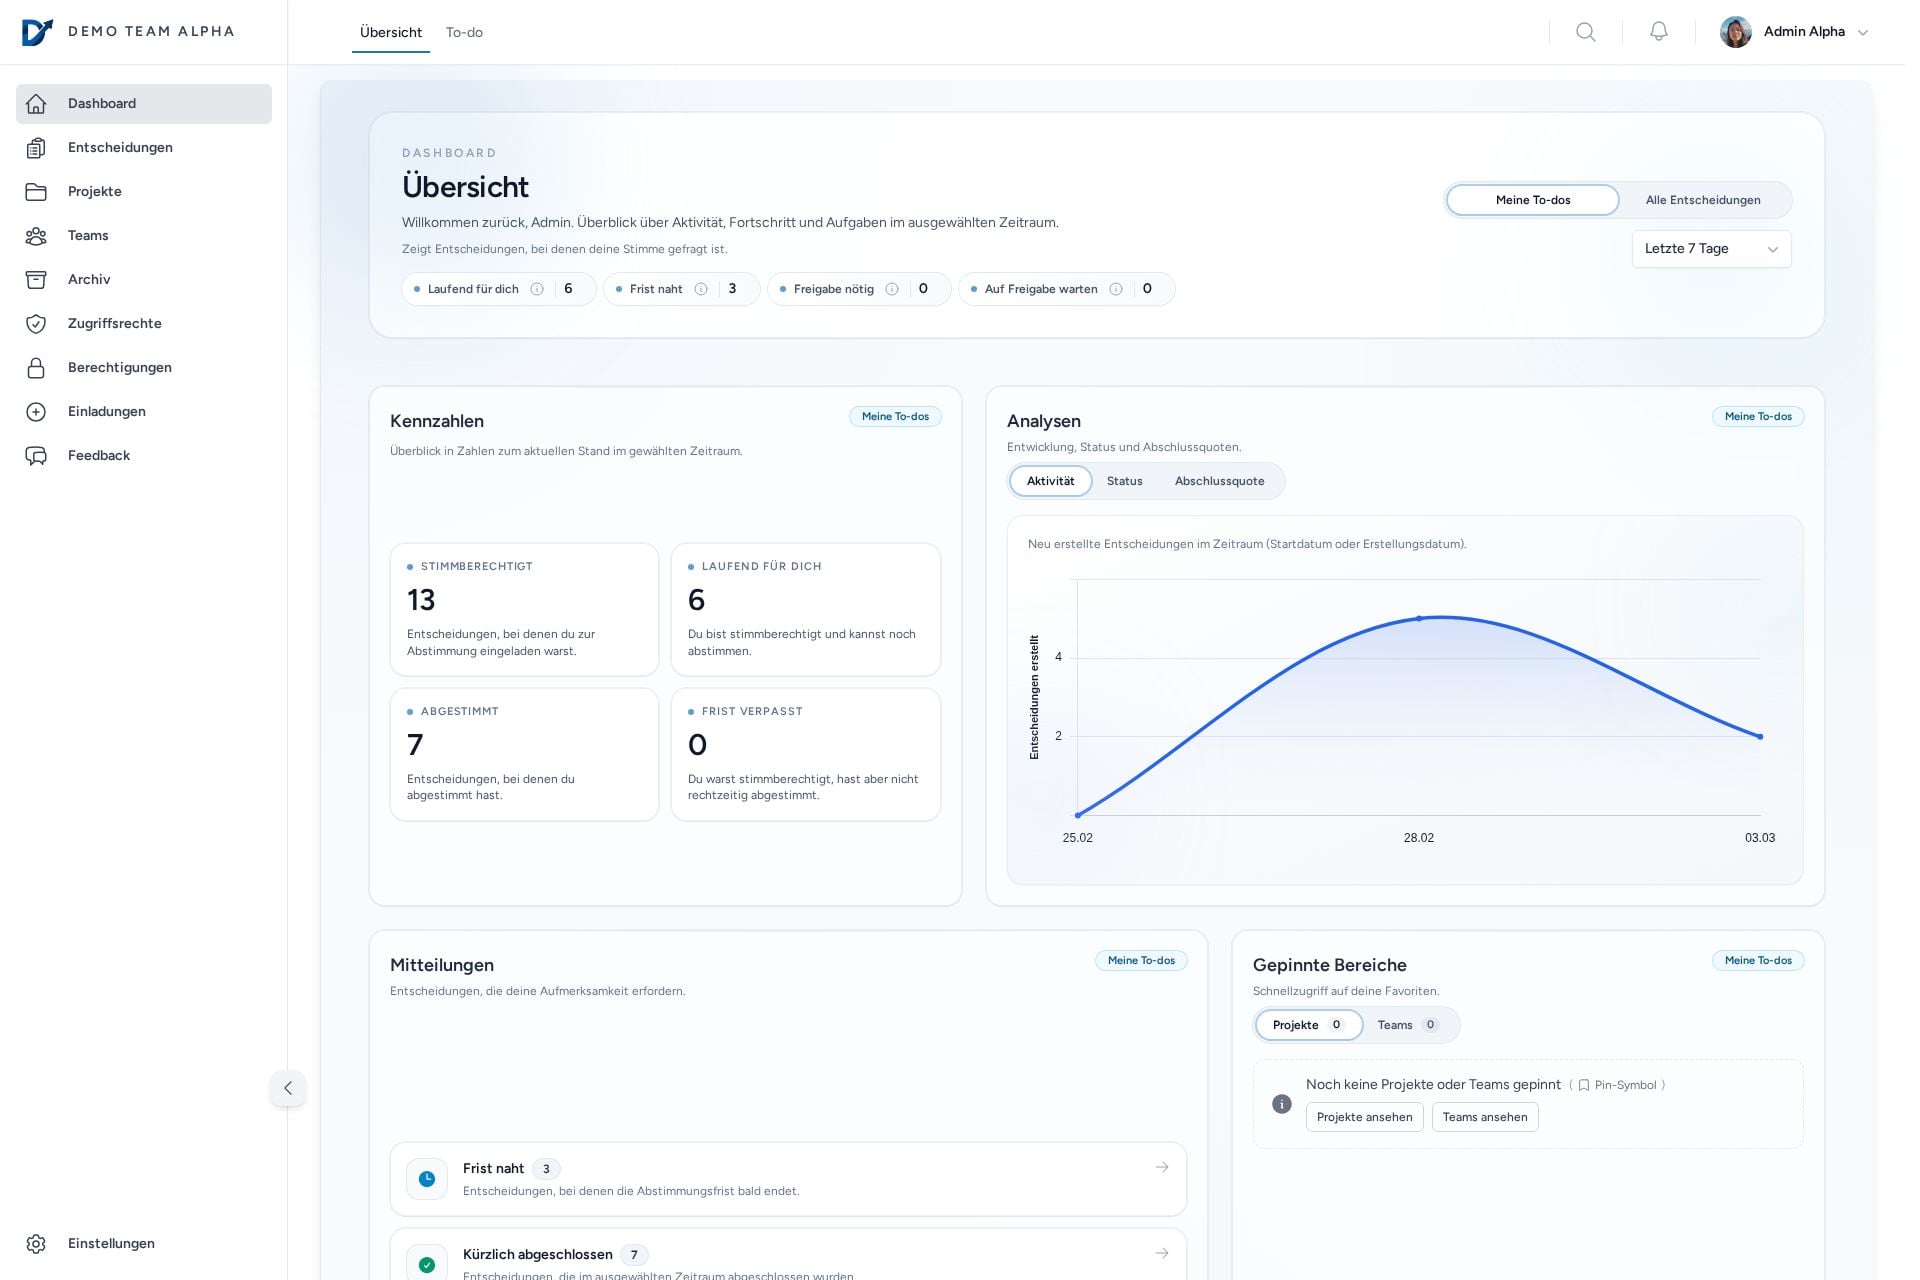The height and width of the screenshot is (1280, 1920).
Task: Open Entscheidungen in the sidebar menu
Action: pos(120,148)
